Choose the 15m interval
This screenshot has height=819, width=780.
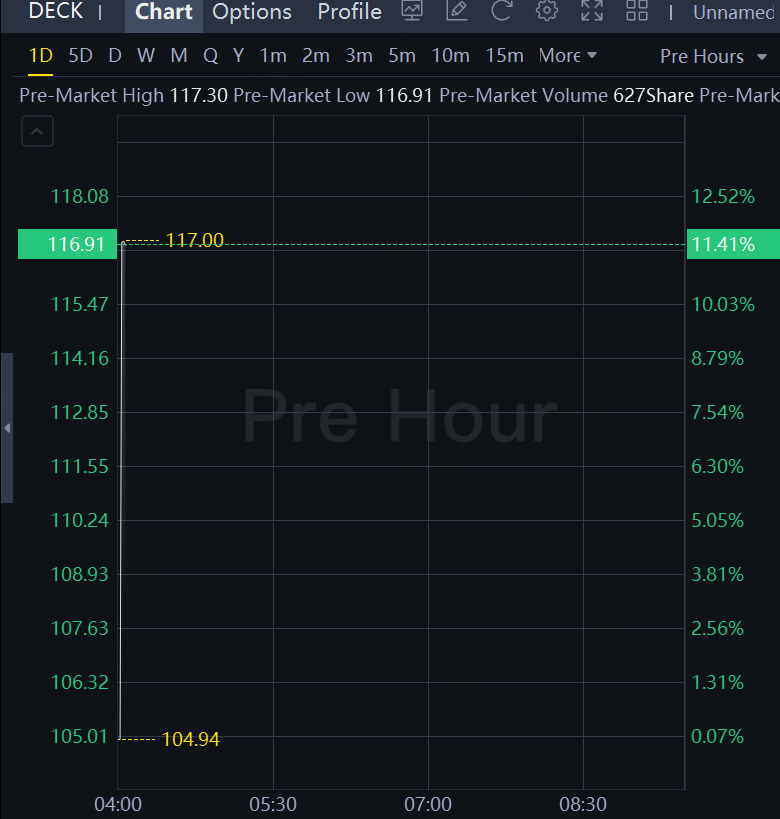(504, 56)
